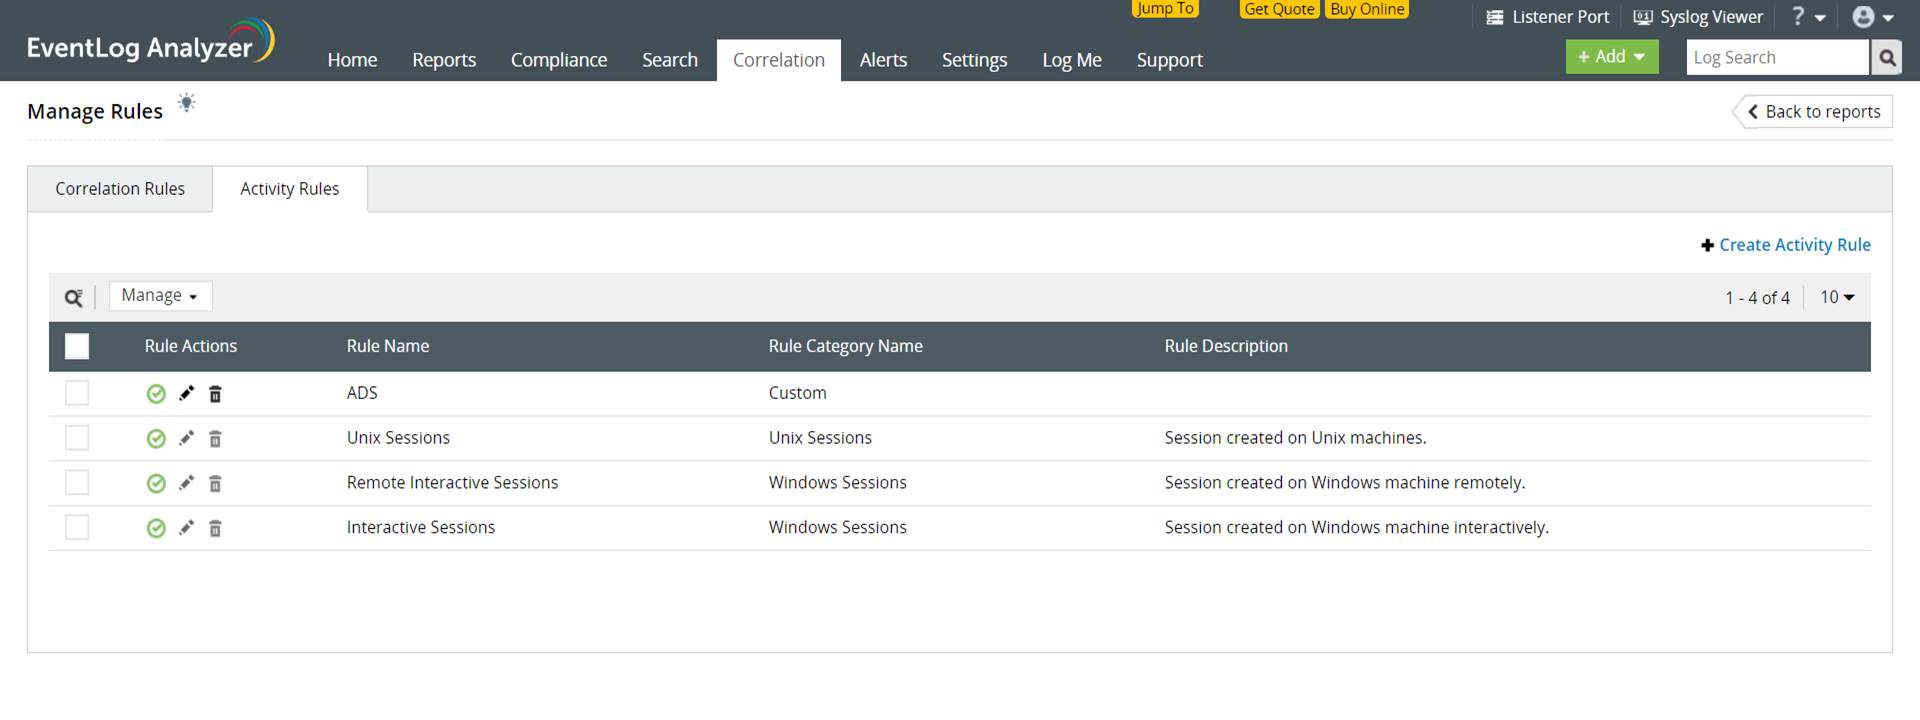The width and height of the screenshot is (1920, 720).
Task: Click inside the Log Search input field
Action: pos(1776,58)
